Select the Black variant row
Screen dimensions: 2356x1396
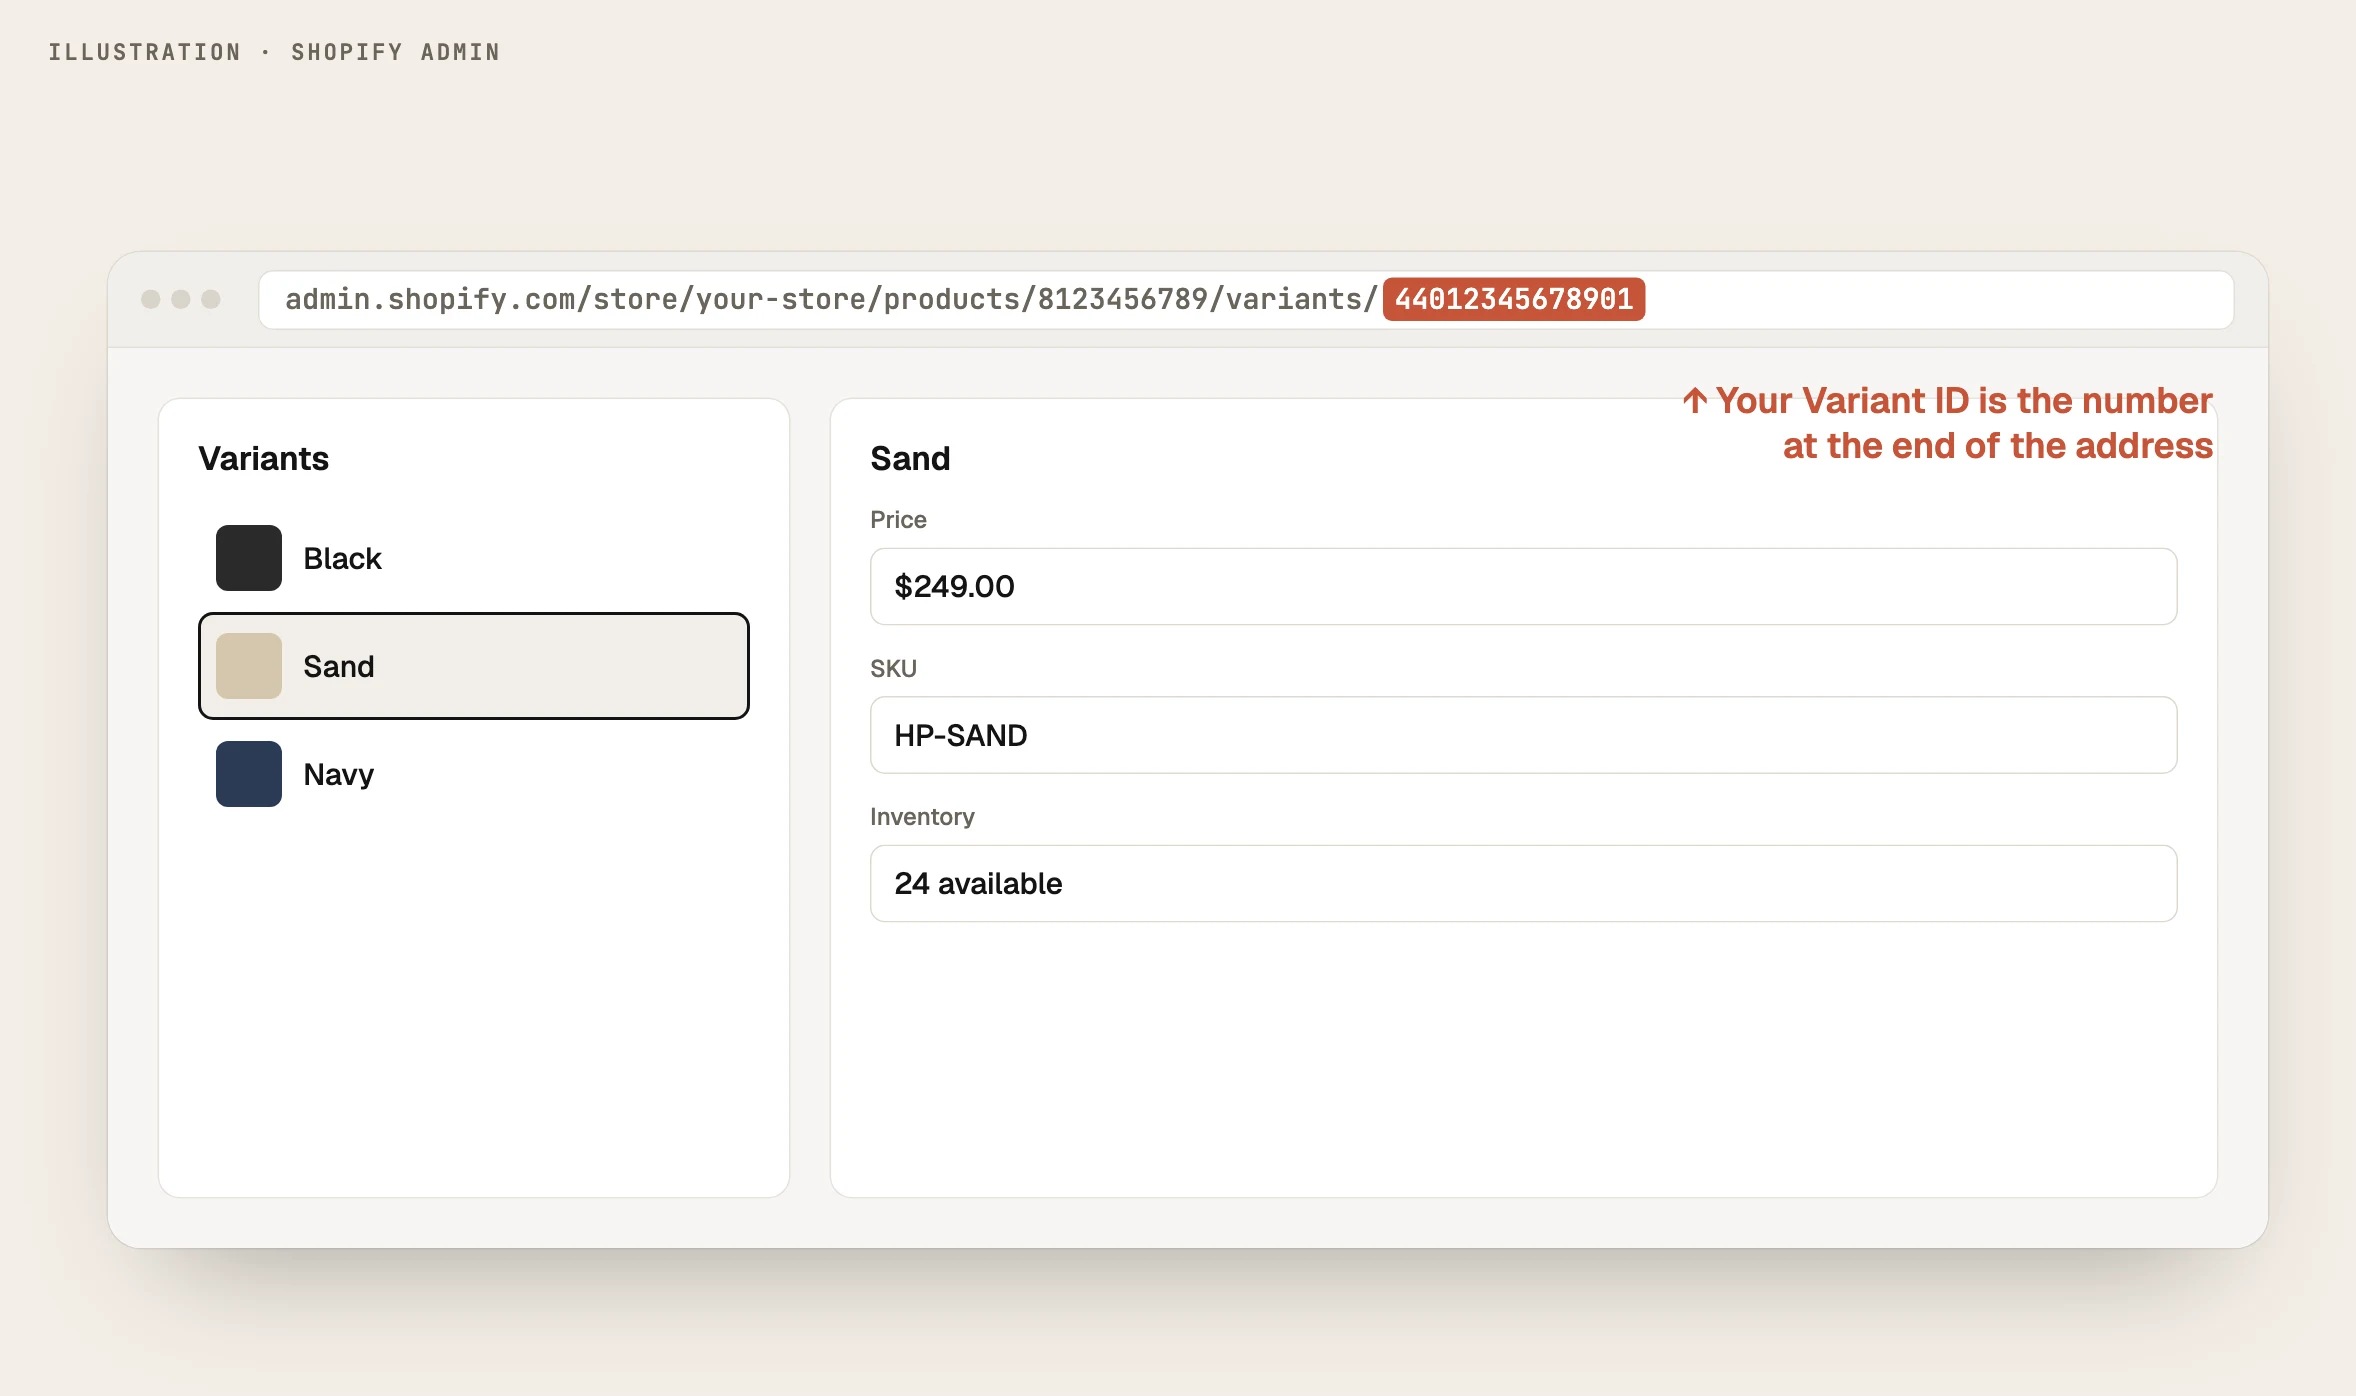(474, 558)
